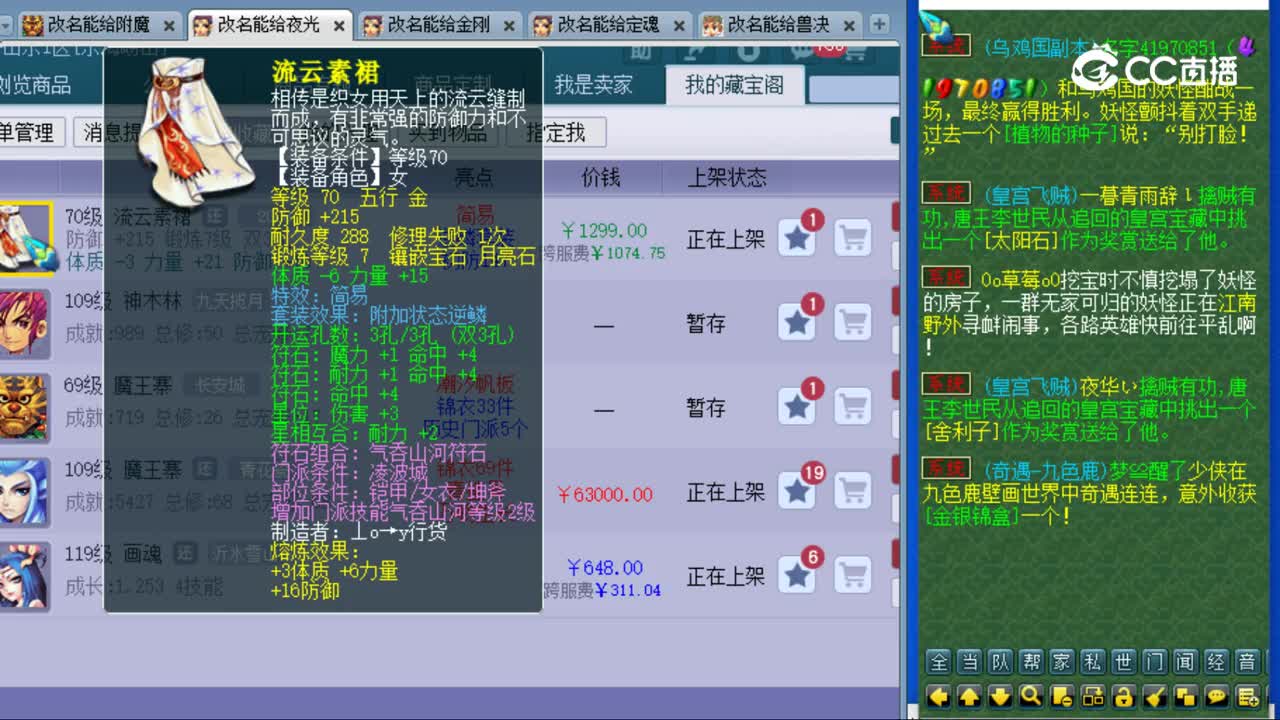Favorite the 流云素裙 item with its star
The image size is (1280, 720).
pyautogui.click(x=797, y=238)
